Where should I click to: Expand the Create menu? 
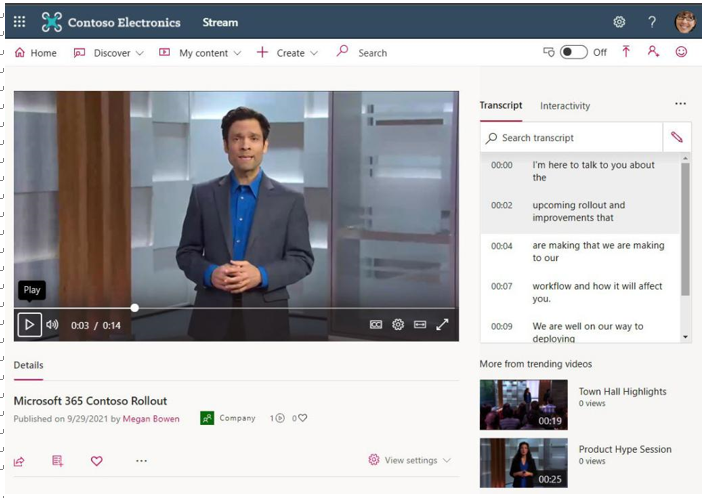[x=287, y=53]
